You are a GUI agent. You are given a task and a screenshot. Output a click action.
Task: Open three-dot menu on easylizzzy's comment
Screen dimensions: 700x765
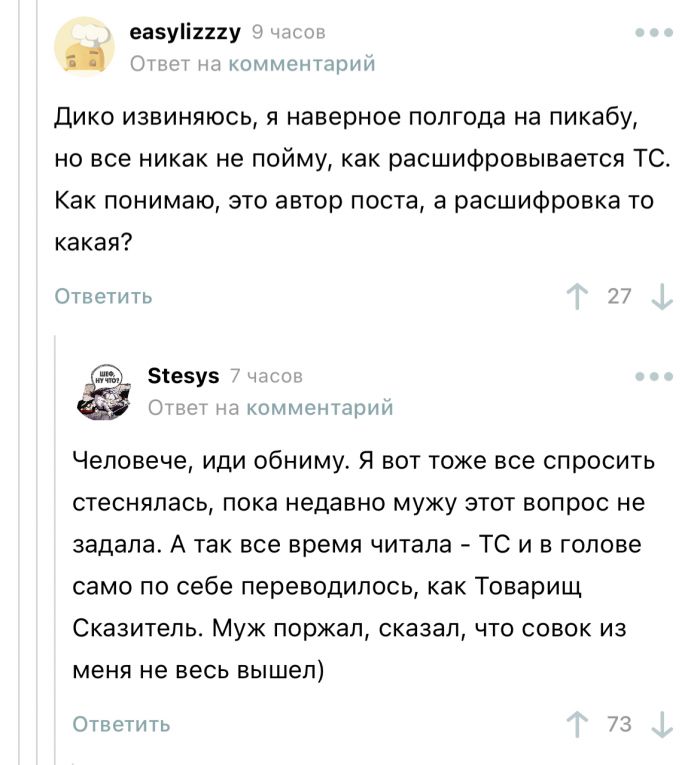pos(654,33)
